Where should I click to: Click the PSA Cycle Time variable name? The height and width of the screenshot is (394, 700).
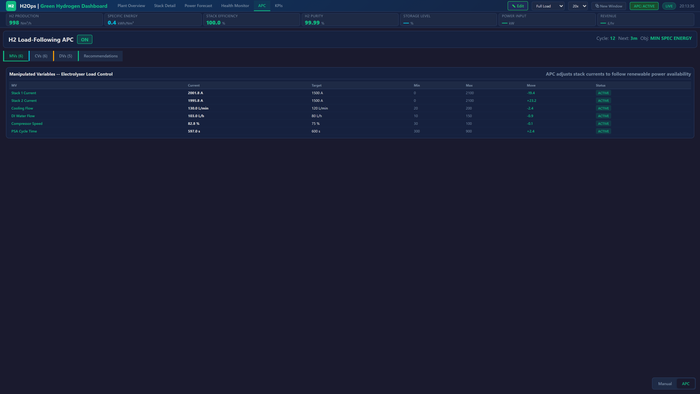(24, 131)
